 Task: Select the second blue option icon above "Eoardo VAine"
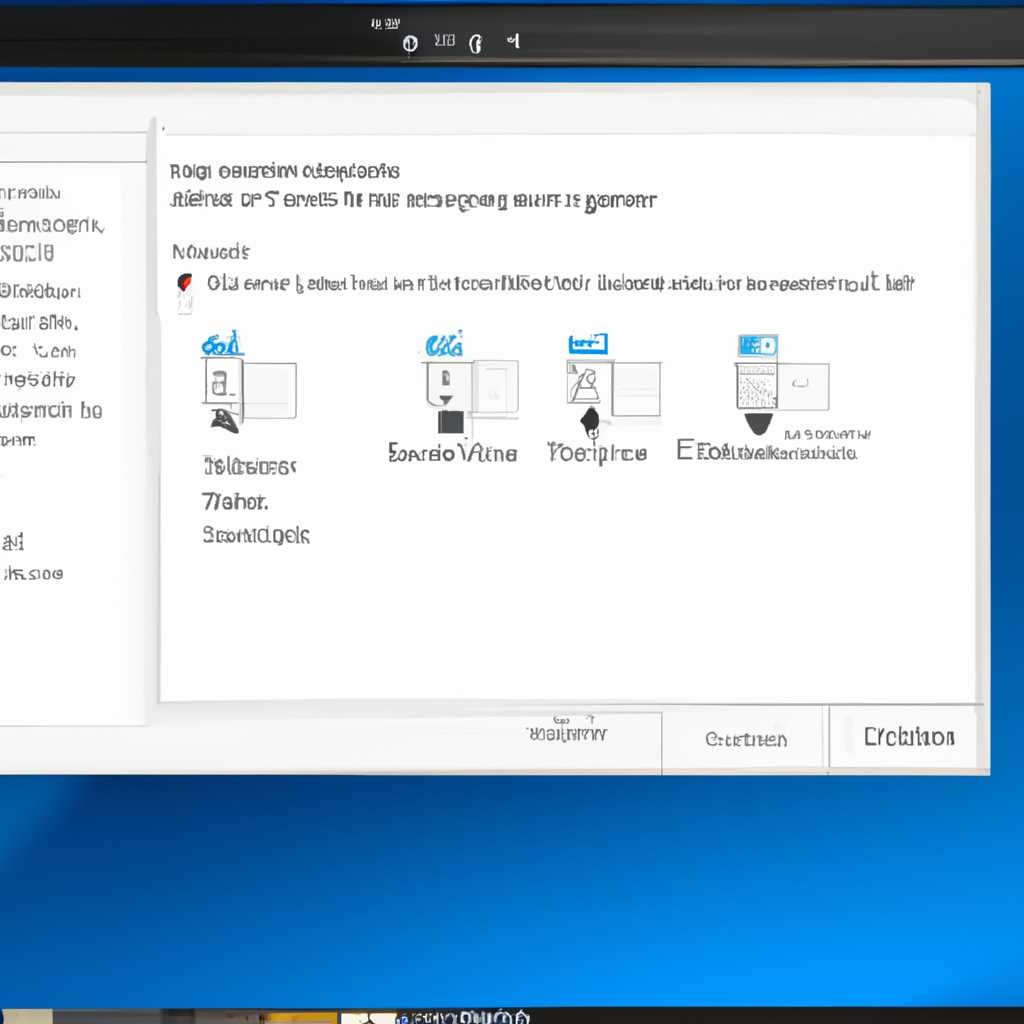tap(444, 344)
